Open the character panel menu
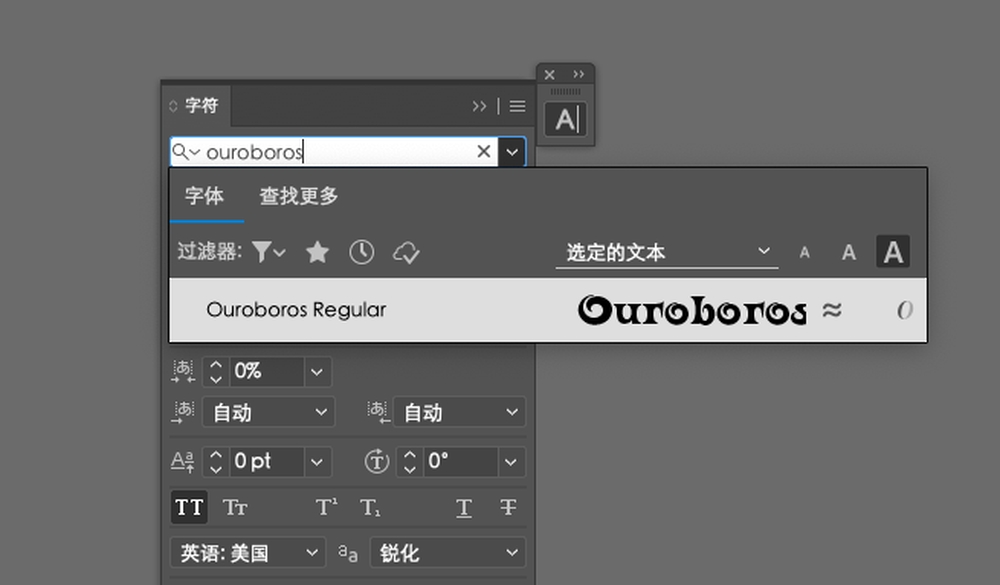 (x=518, y=106)
